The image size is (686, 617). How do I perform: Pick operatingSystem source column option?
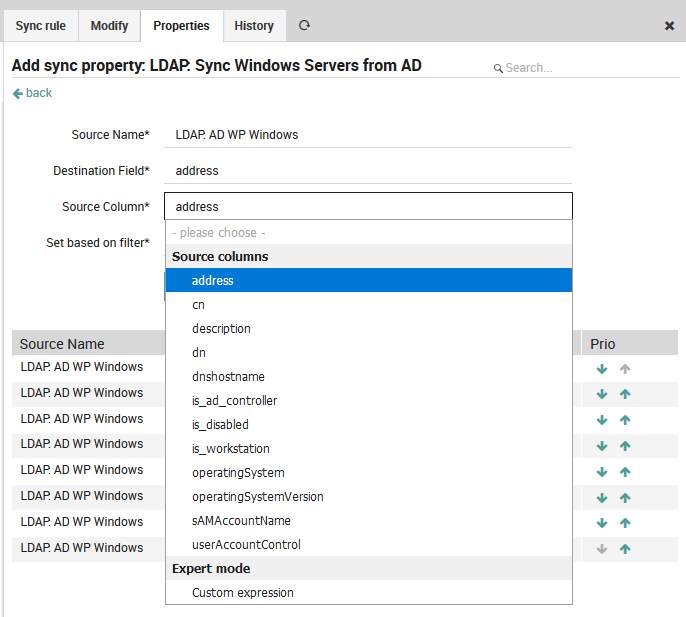pos(238,473)
